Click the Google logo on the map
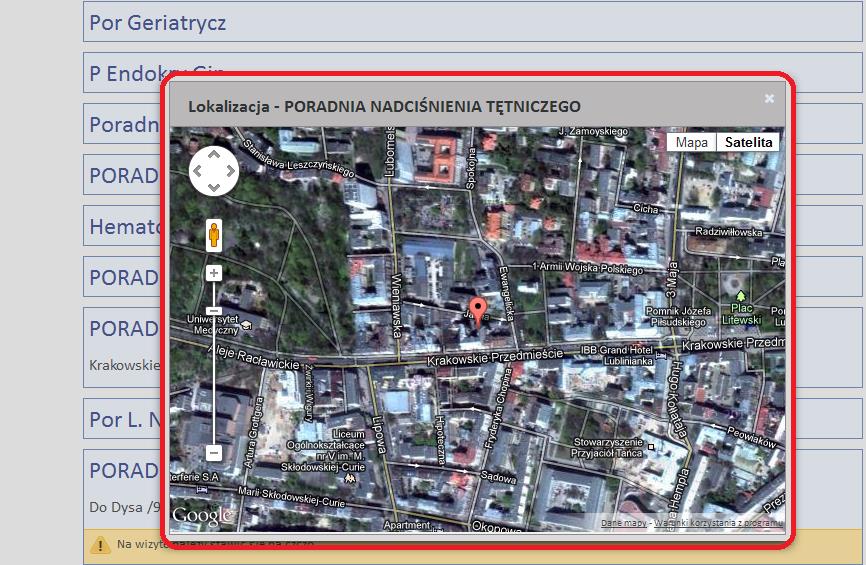 [x=202, y=515]
